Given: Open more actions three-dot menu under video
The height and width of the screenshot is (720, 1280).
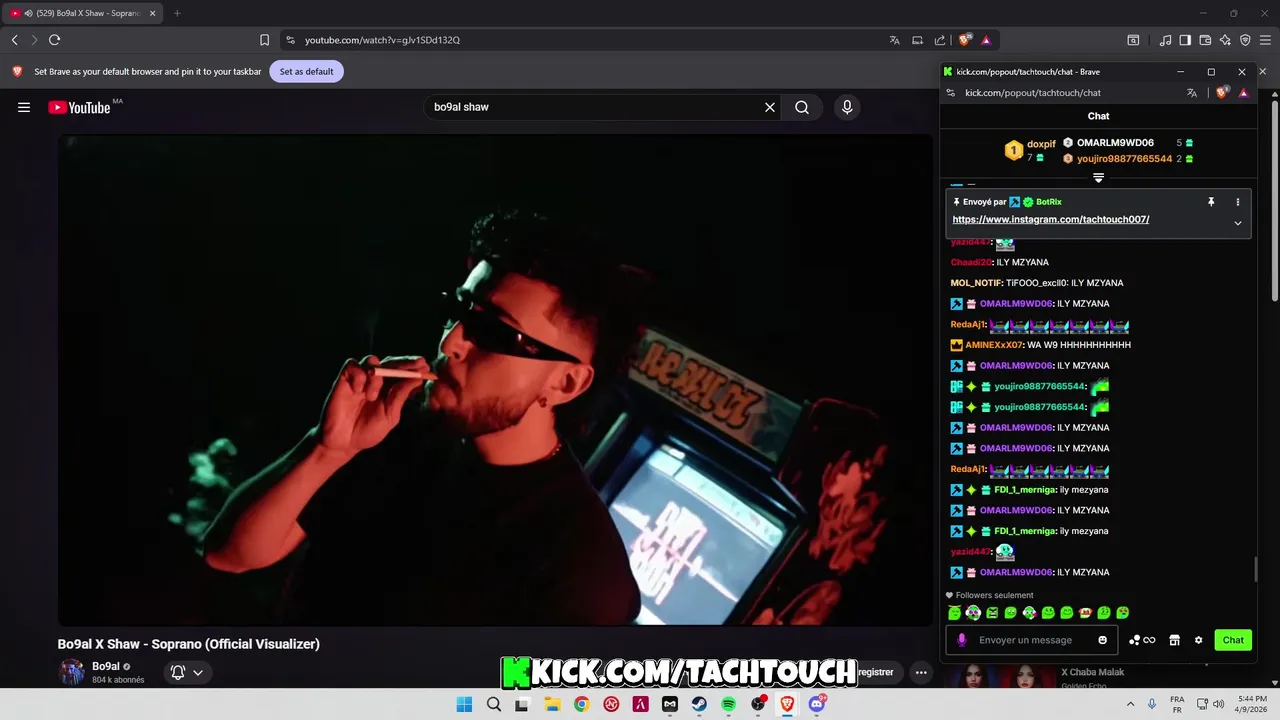Looking at the screenshot, I should click(921, 672).
